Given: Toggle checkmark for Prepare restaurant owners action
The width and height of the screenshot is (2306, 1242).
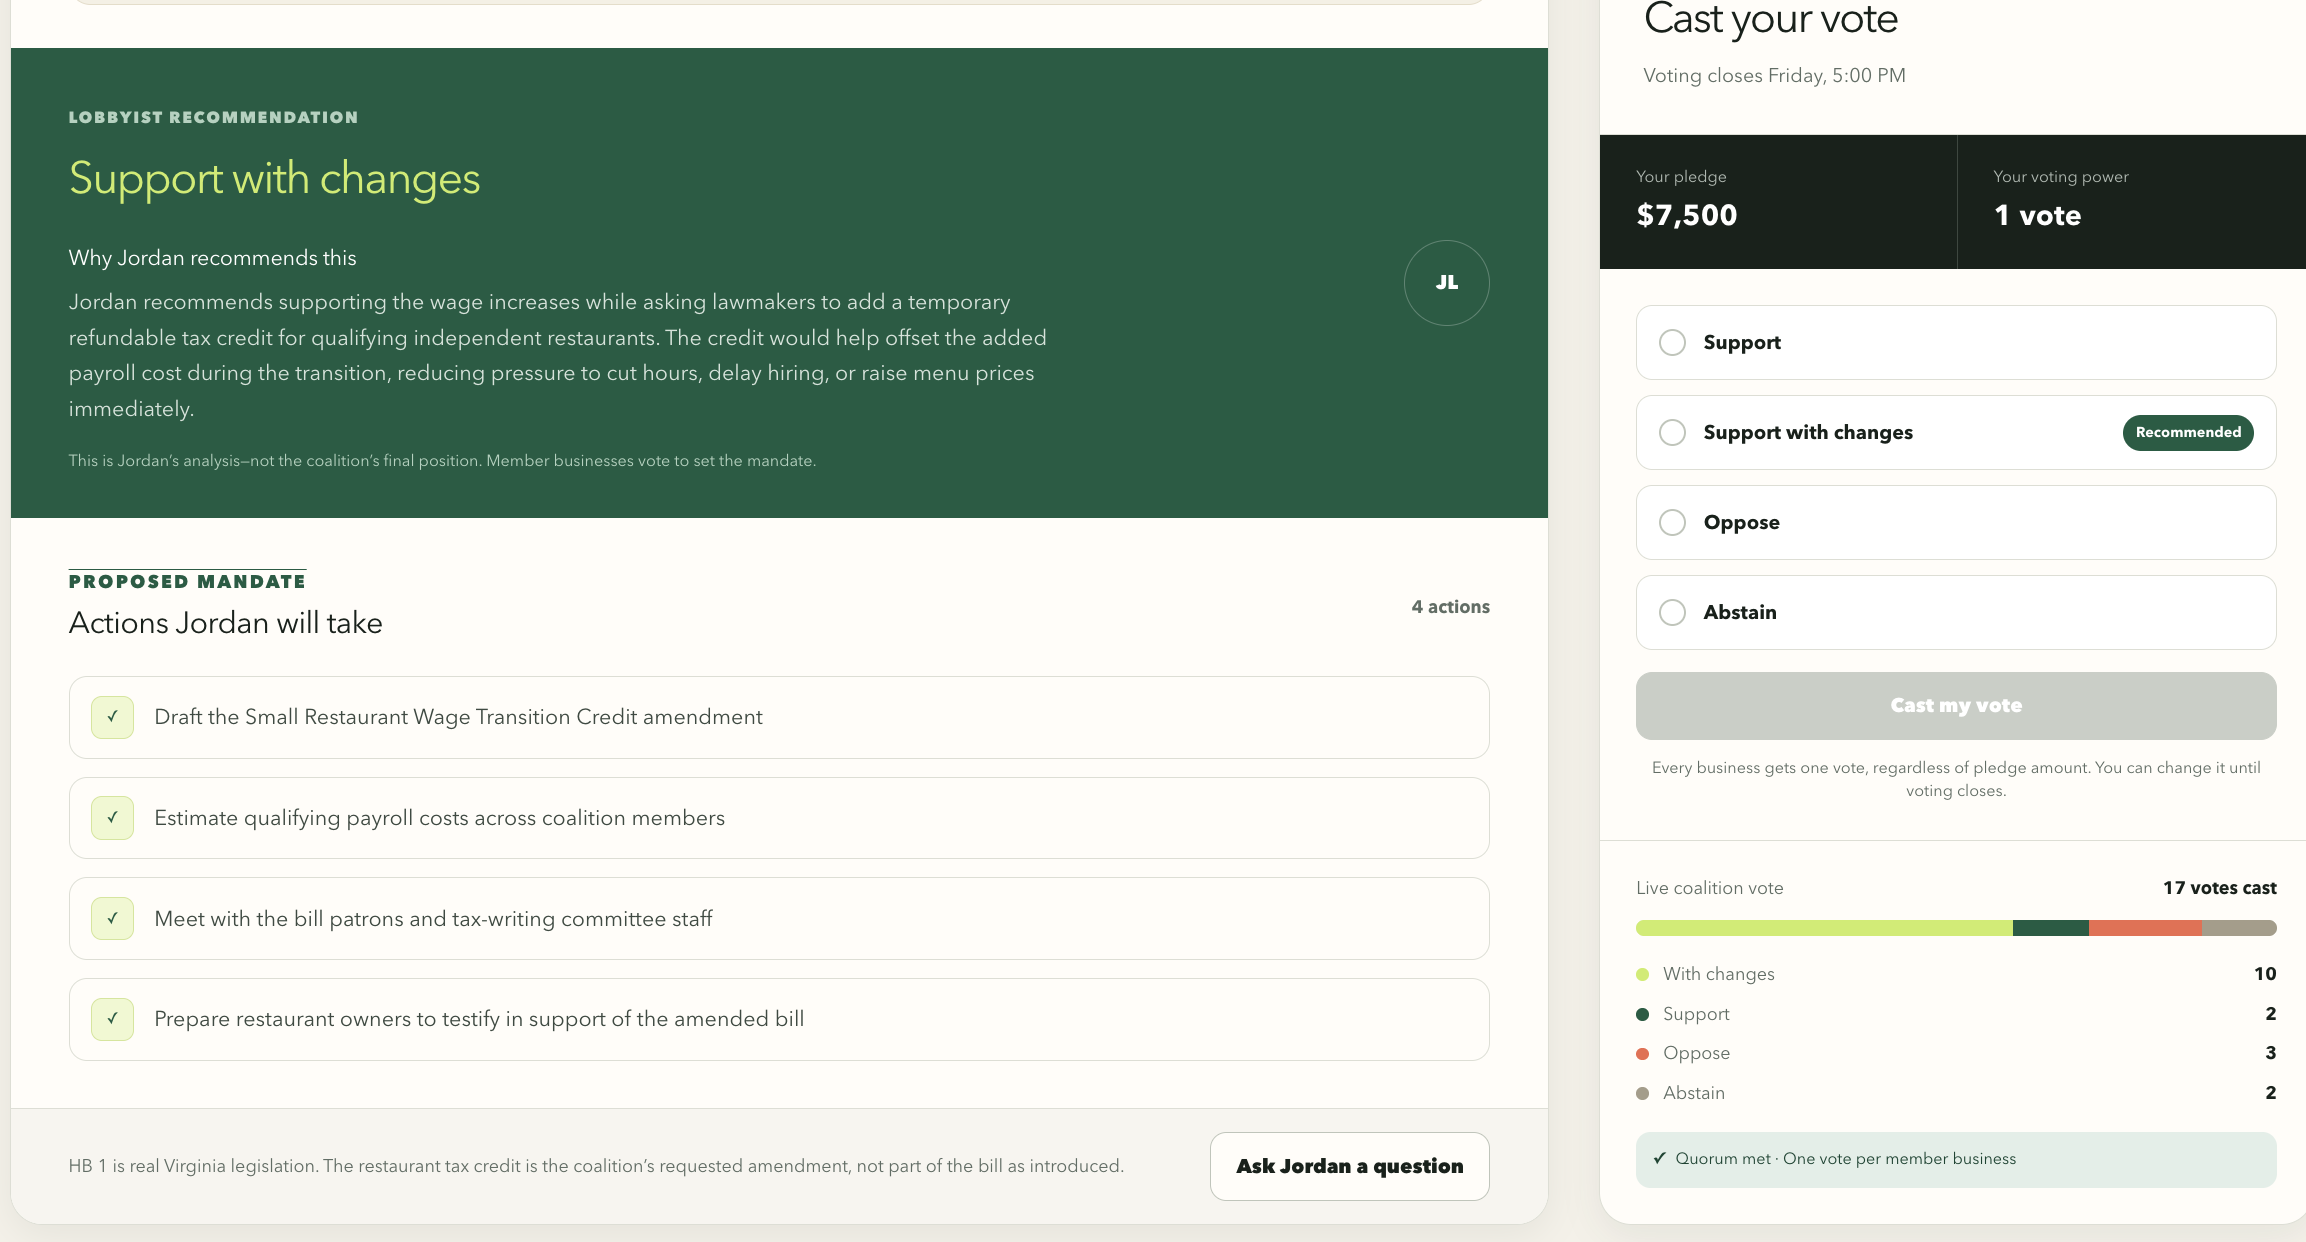Looking at the screenshot, I should pos(112,1019).
